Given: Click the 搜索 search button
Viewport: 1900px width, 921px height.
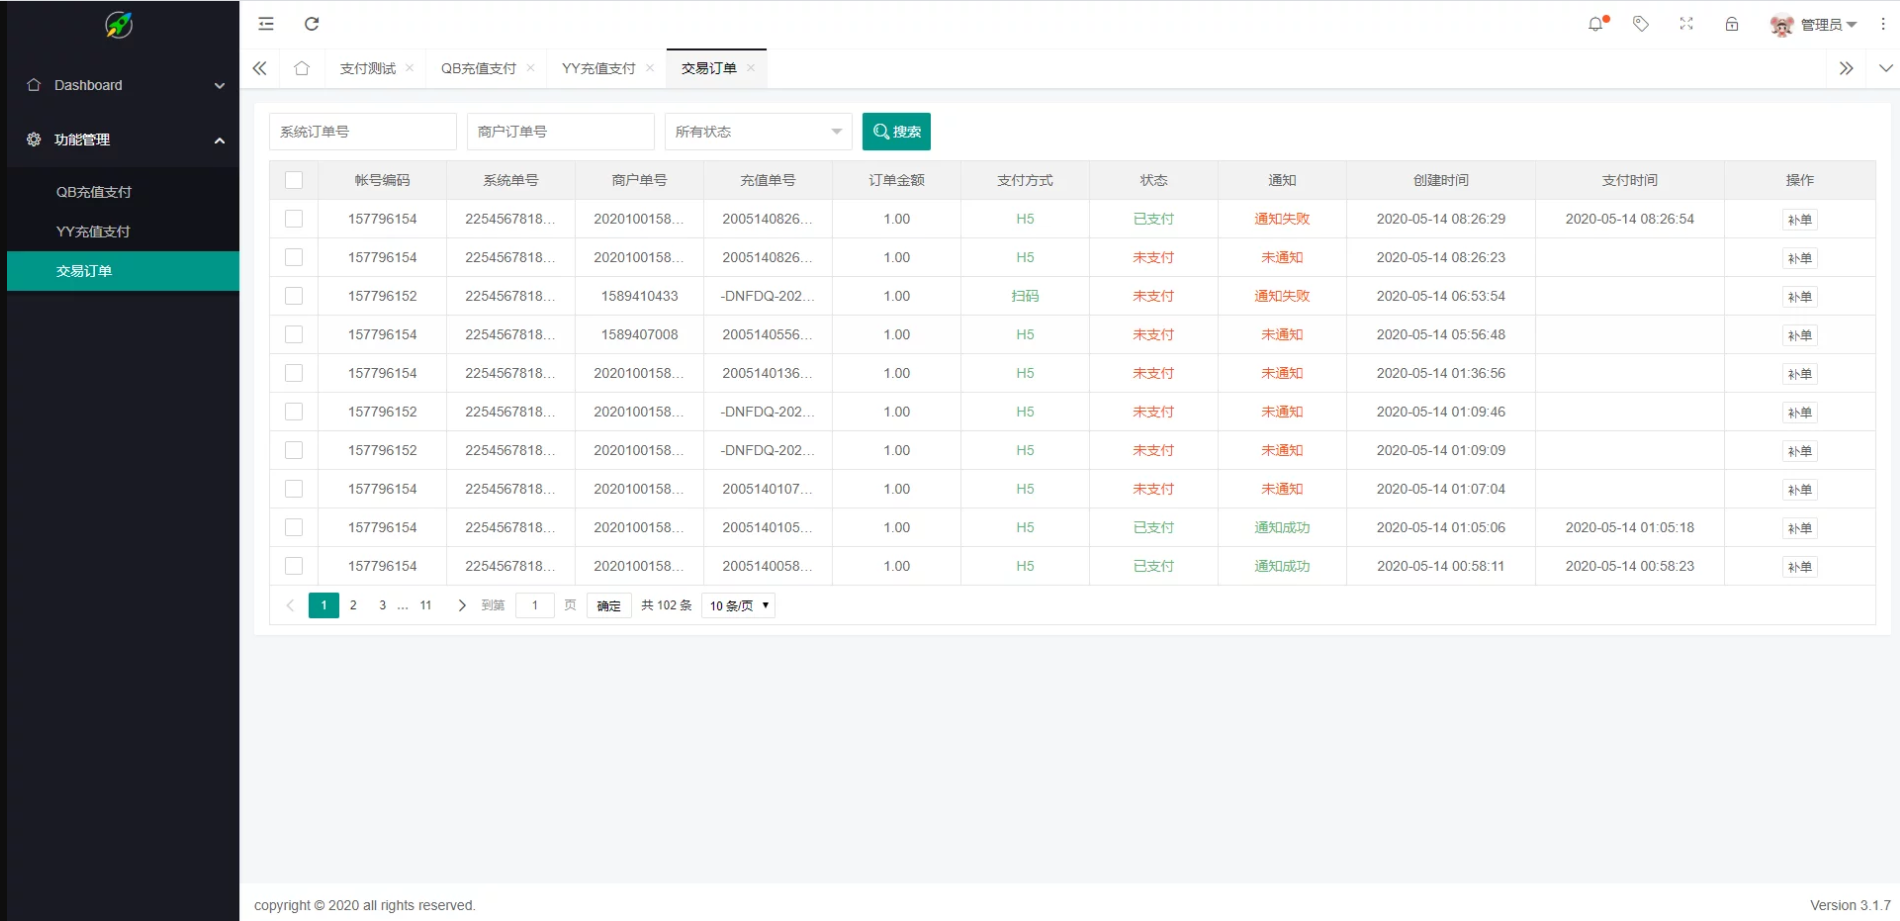Looking at the screenshot, I should [896, 131].
